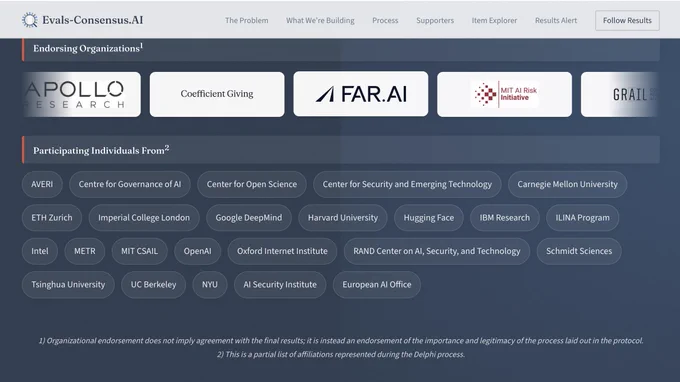Open Item Explorer from navigation
Screen dimensions: 680x382
(x=494, y=20)
